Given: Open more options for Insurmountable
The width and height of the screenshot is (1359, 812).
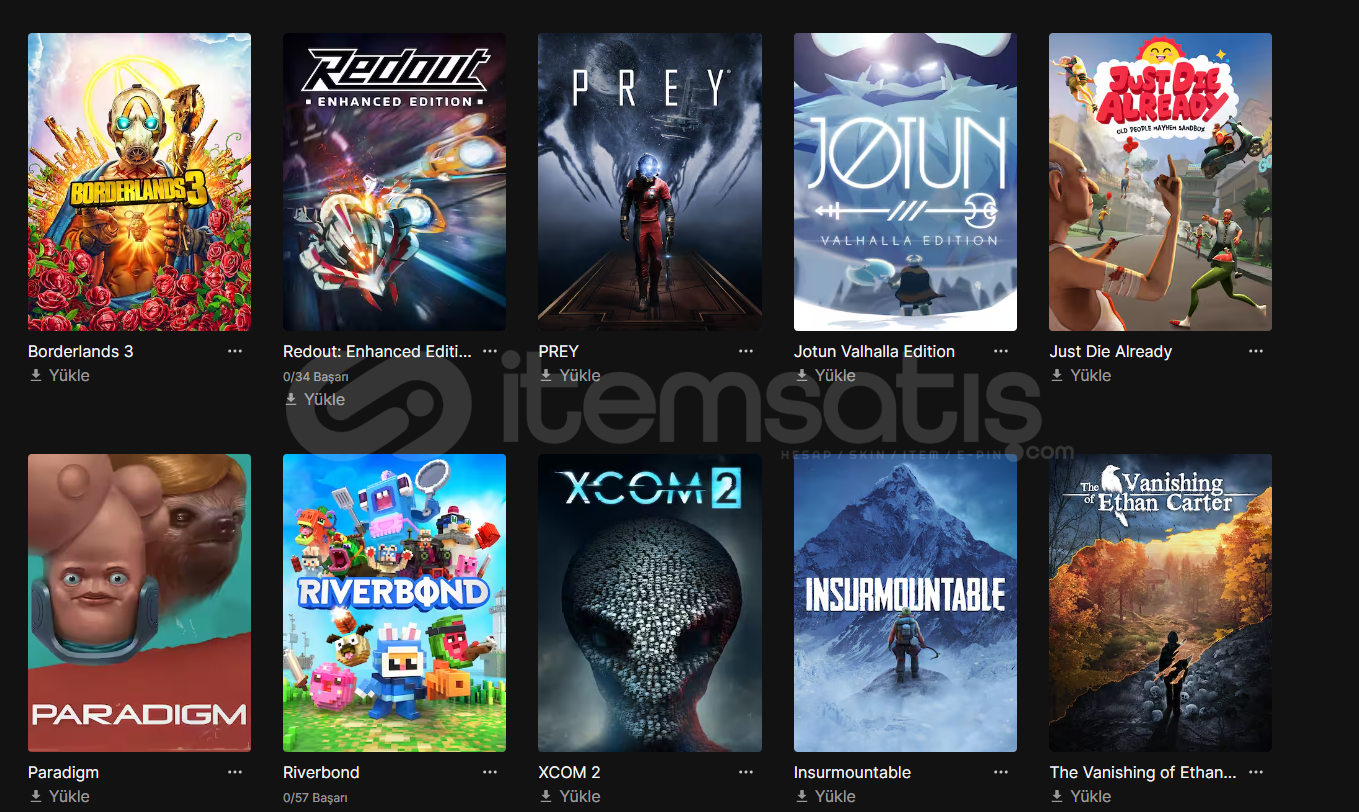Looking at the screenshot, I should (x=1001, y=772).
